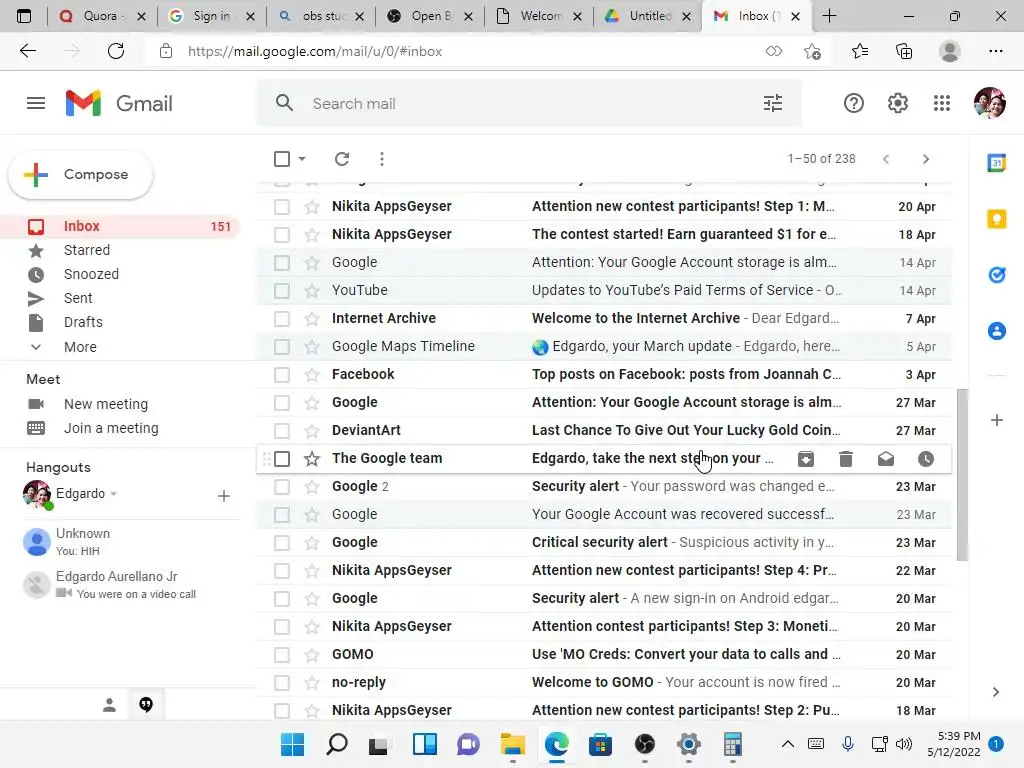Viewport: 1024px width, 768px height.
Task: Switch to Hangouts conversations icon at the bottom of the sidebar
Action: [x=146, y=705]
